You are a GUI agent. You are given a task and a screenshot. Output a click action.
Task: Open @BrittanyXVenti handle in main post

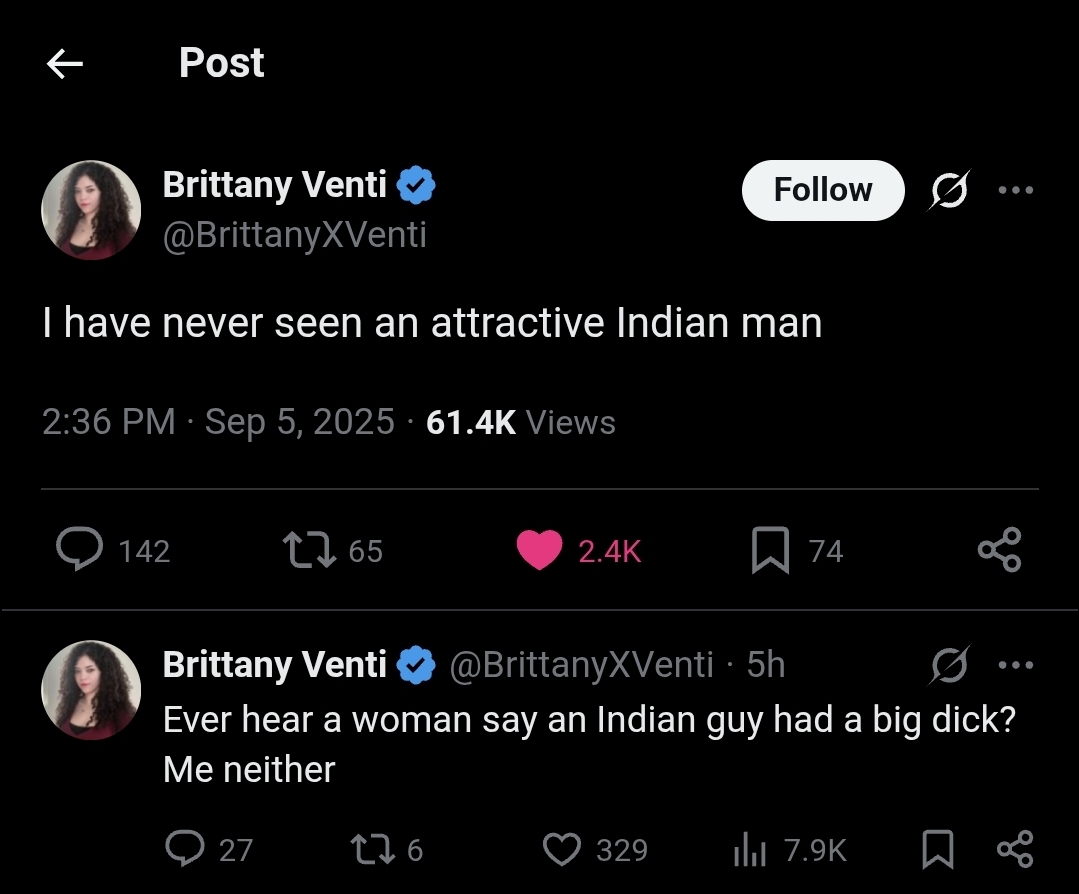pos(295,235)
